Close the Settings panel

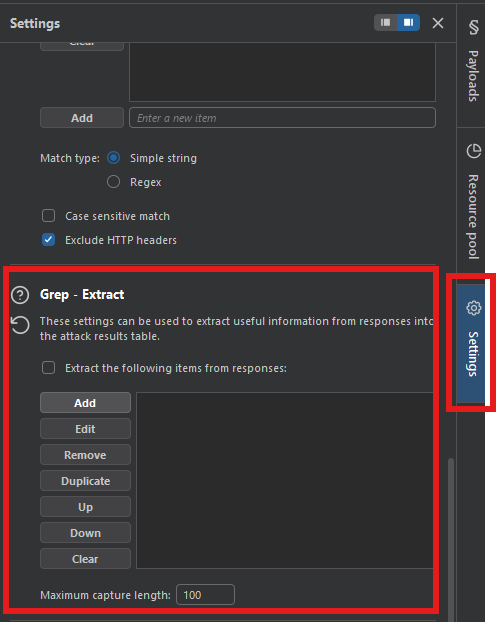[438, 23]
